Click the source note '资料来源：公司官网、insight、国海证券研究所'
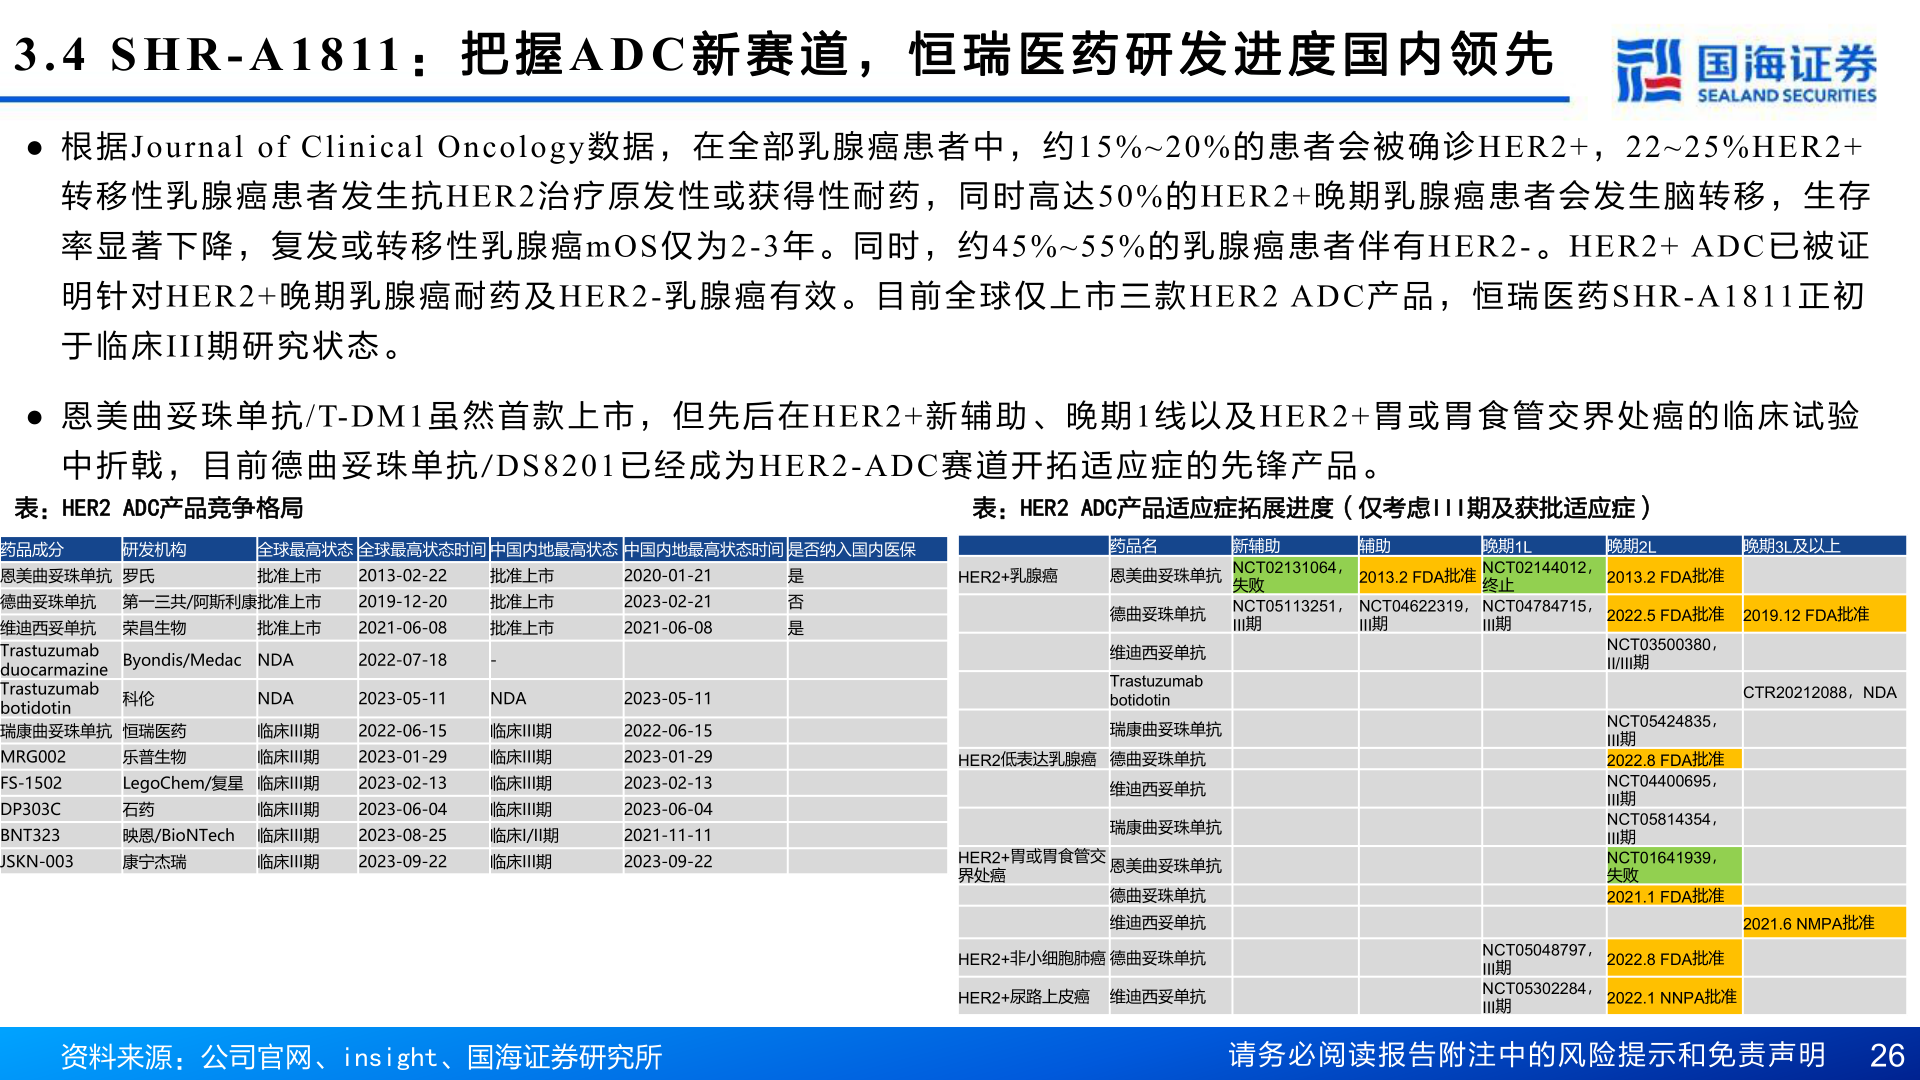This screenshot has width=1920, height=1080. coord(361,1057)
